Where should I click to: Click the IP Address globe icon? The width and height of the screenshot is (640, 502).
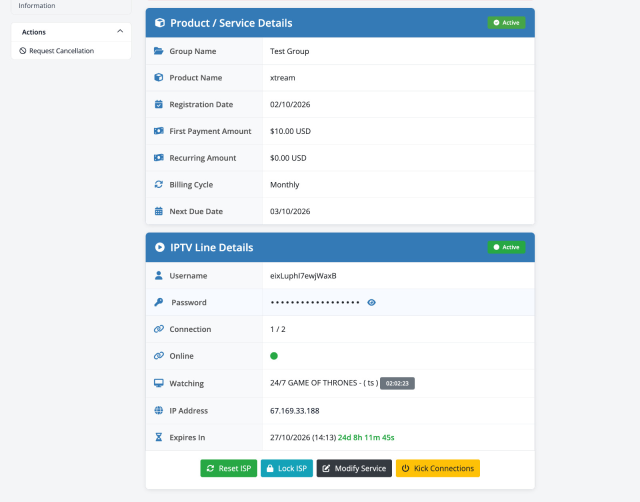point(159,411)
